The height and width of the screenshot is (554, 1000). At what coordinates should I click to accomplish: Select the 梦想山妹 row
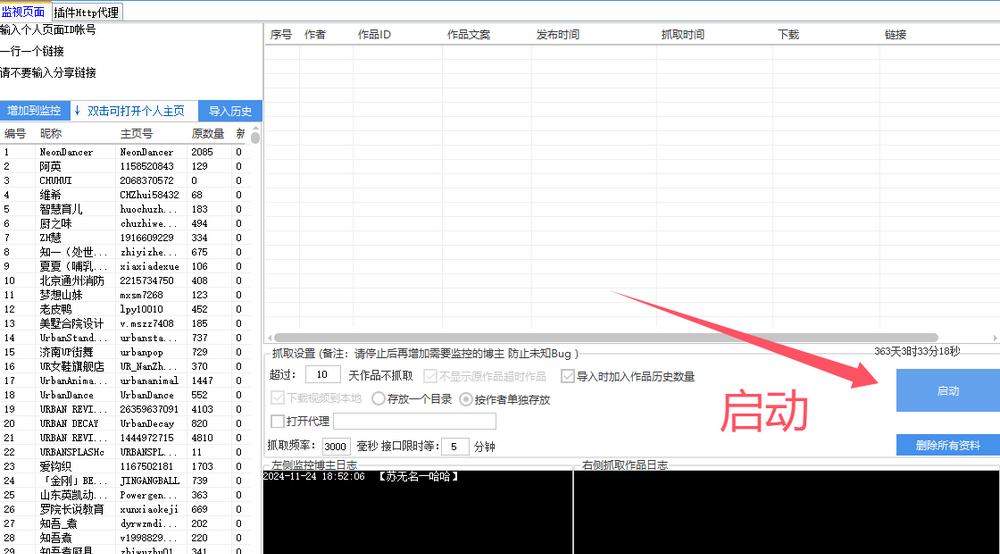click(x=125, y=295)
